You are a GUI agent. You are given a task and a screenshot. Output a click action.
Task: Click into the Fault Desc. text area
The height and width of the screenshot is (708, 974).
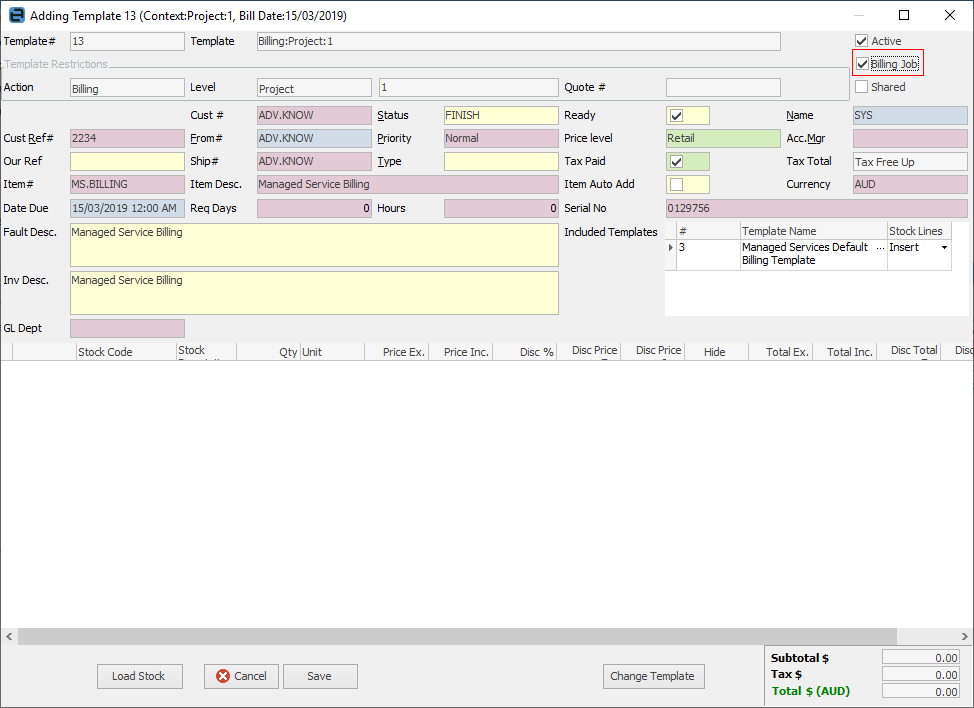[313, 245]
